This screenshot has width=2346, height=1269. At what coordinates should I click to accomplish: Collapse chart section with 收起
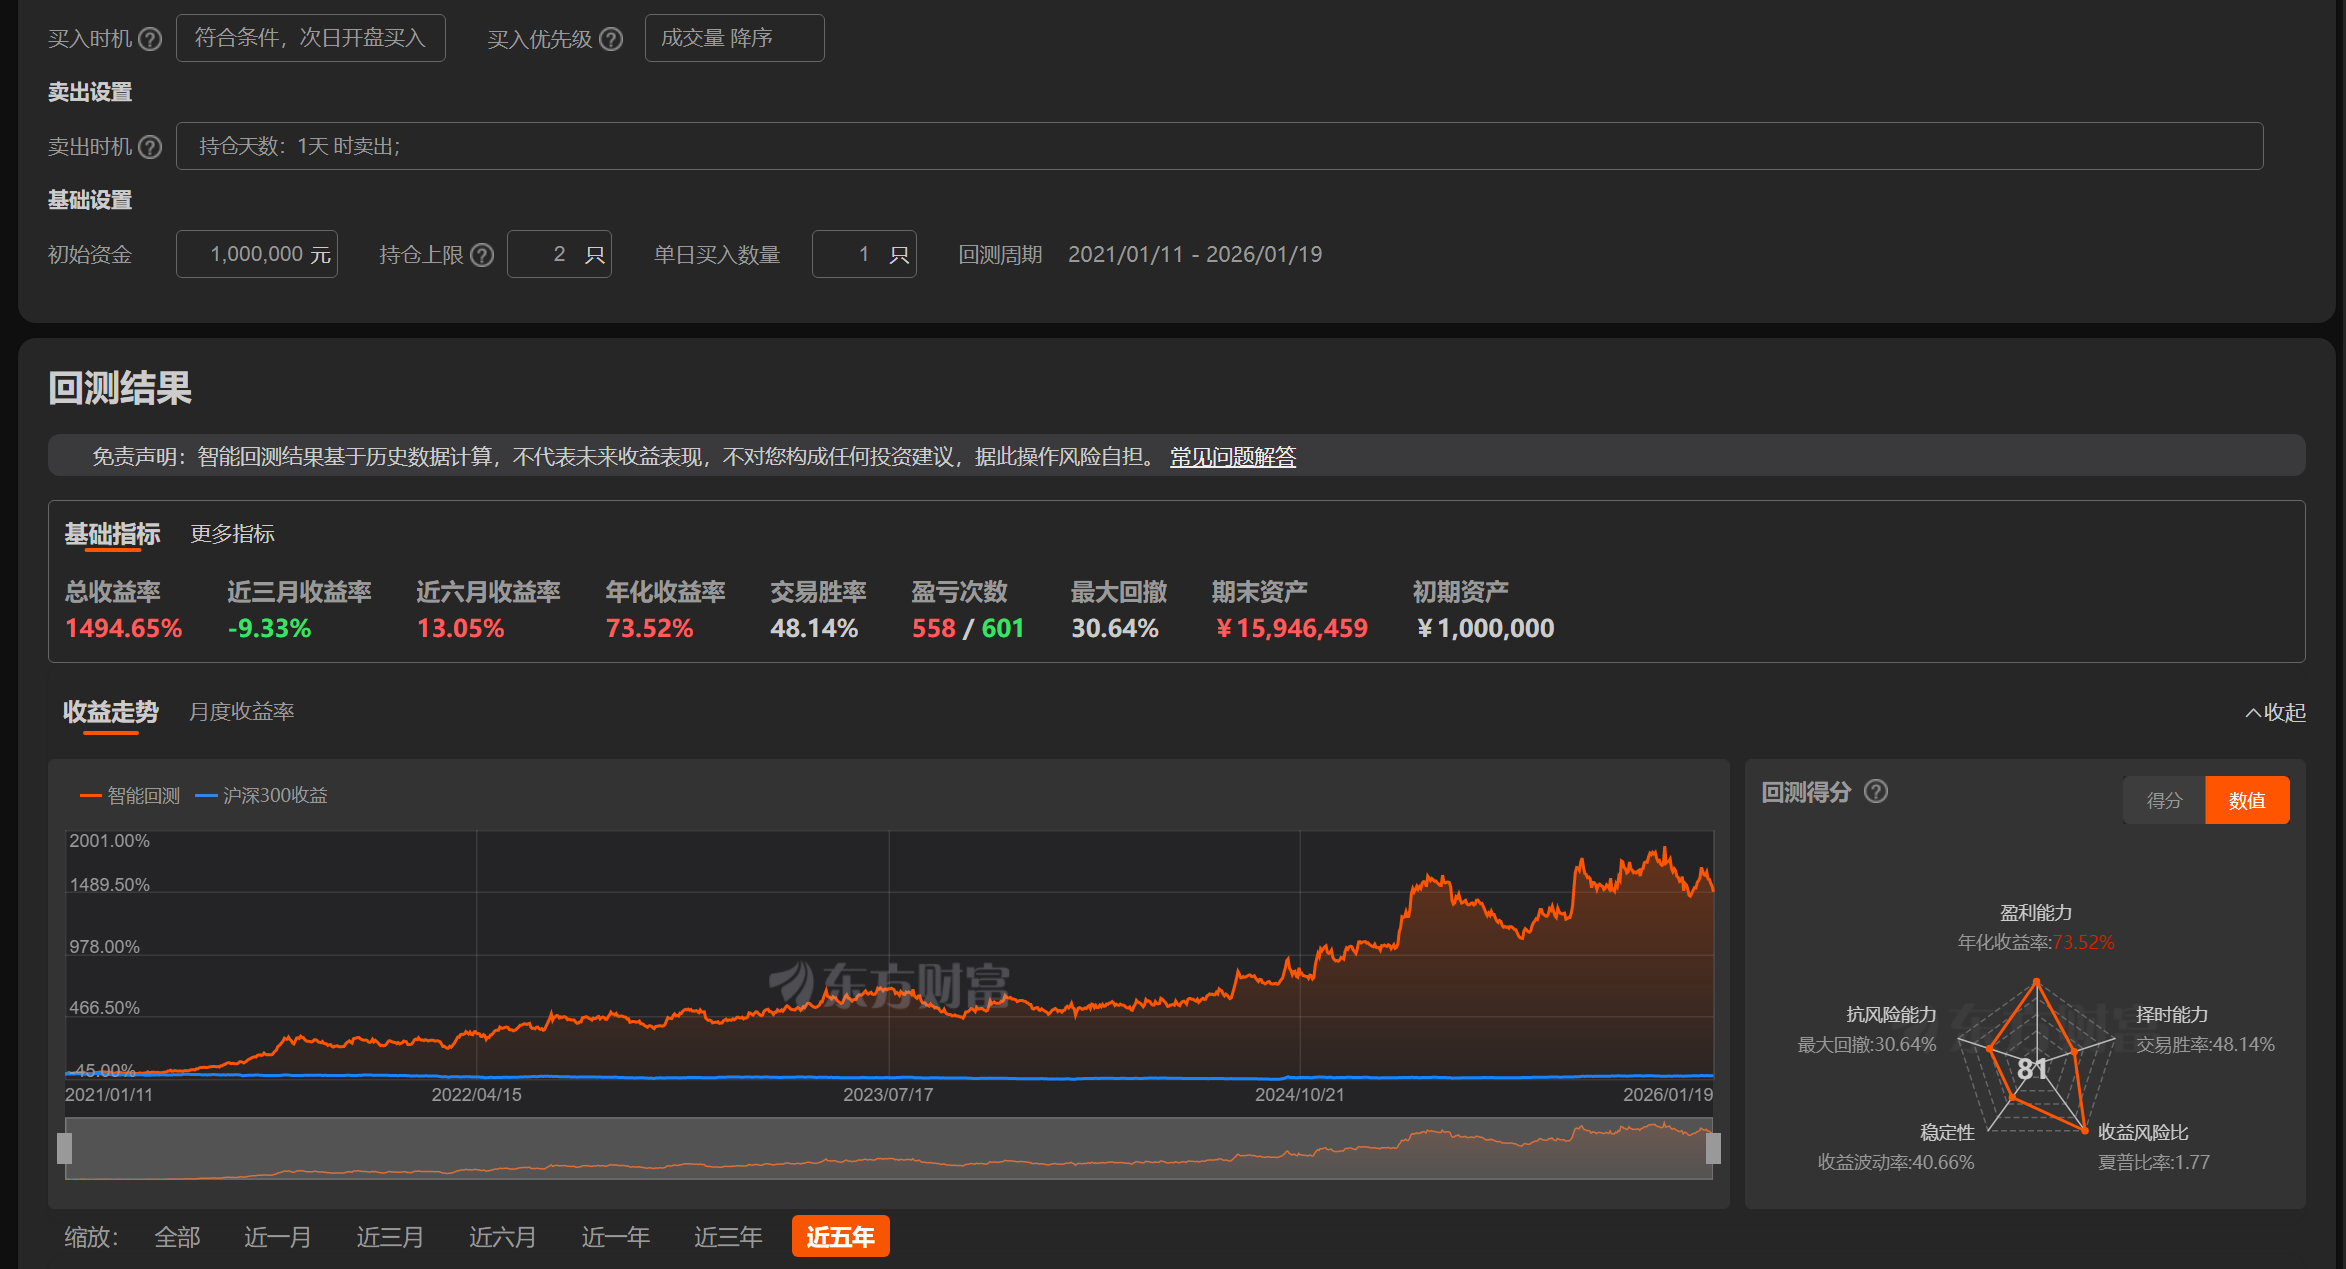(x=2275, y=712)
